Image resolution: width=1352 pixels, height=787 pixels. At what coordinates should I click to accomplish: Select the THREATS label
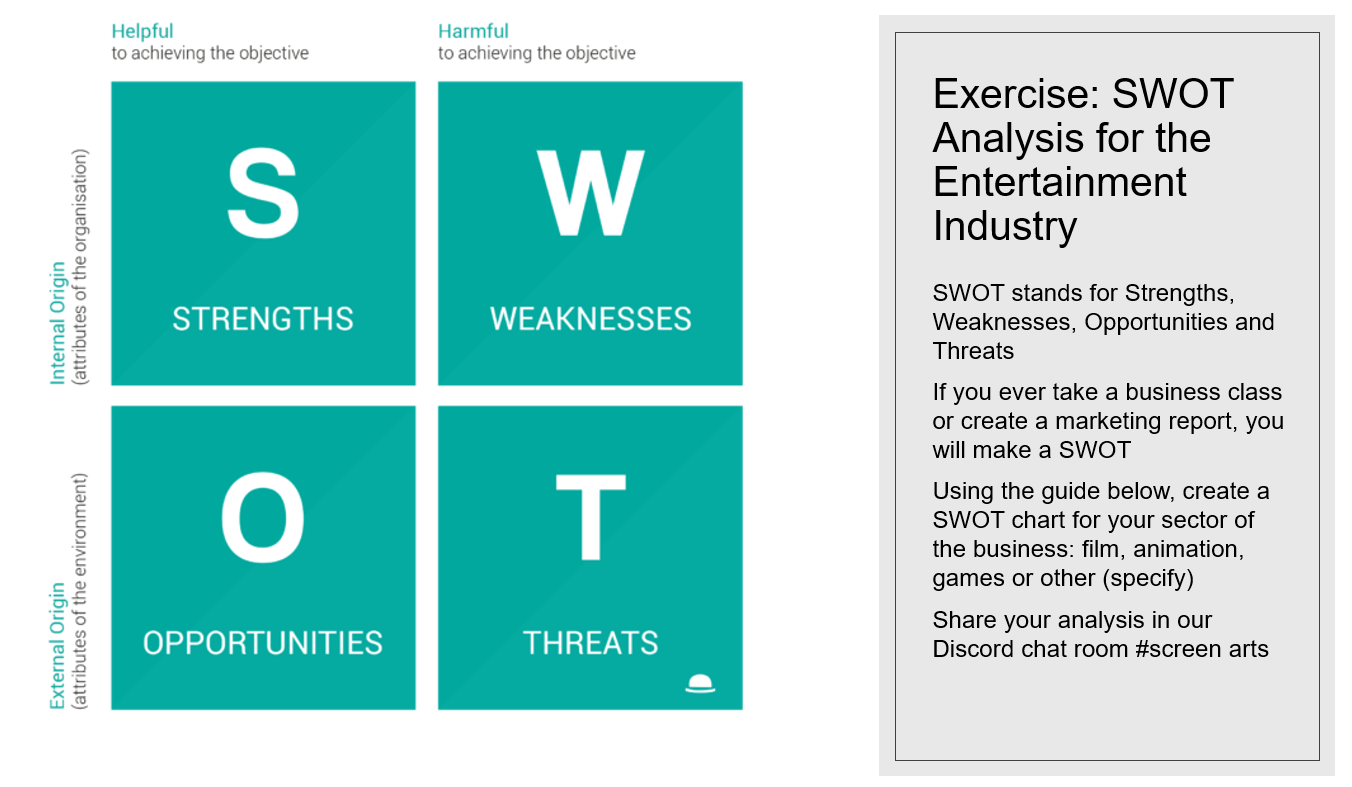pyautogui.click(x=590, y=643)
